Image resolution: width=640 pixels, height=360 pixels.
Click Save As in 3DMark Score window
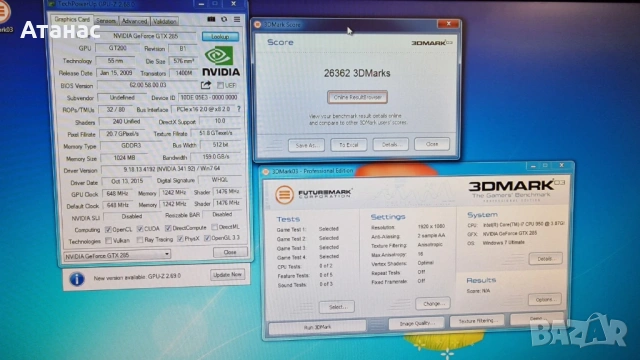pyautogui.click(x=306, y=145)
